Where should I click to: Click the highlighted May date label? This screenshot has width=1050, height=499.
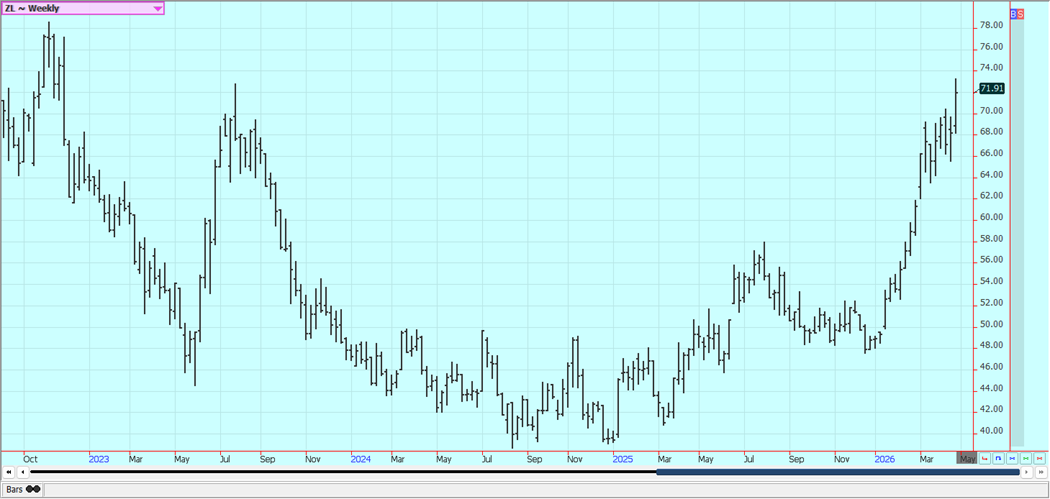coord(967,458)
